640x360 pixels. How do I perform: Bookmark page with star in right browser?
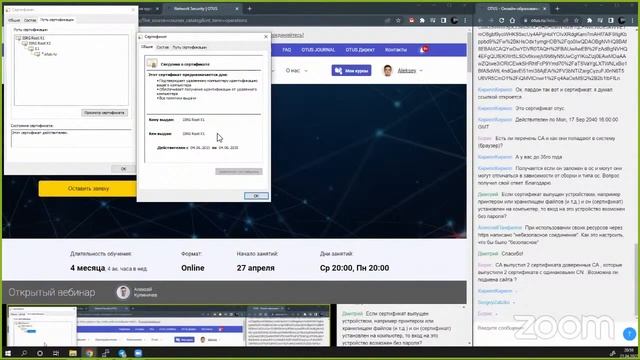point(576,20)
